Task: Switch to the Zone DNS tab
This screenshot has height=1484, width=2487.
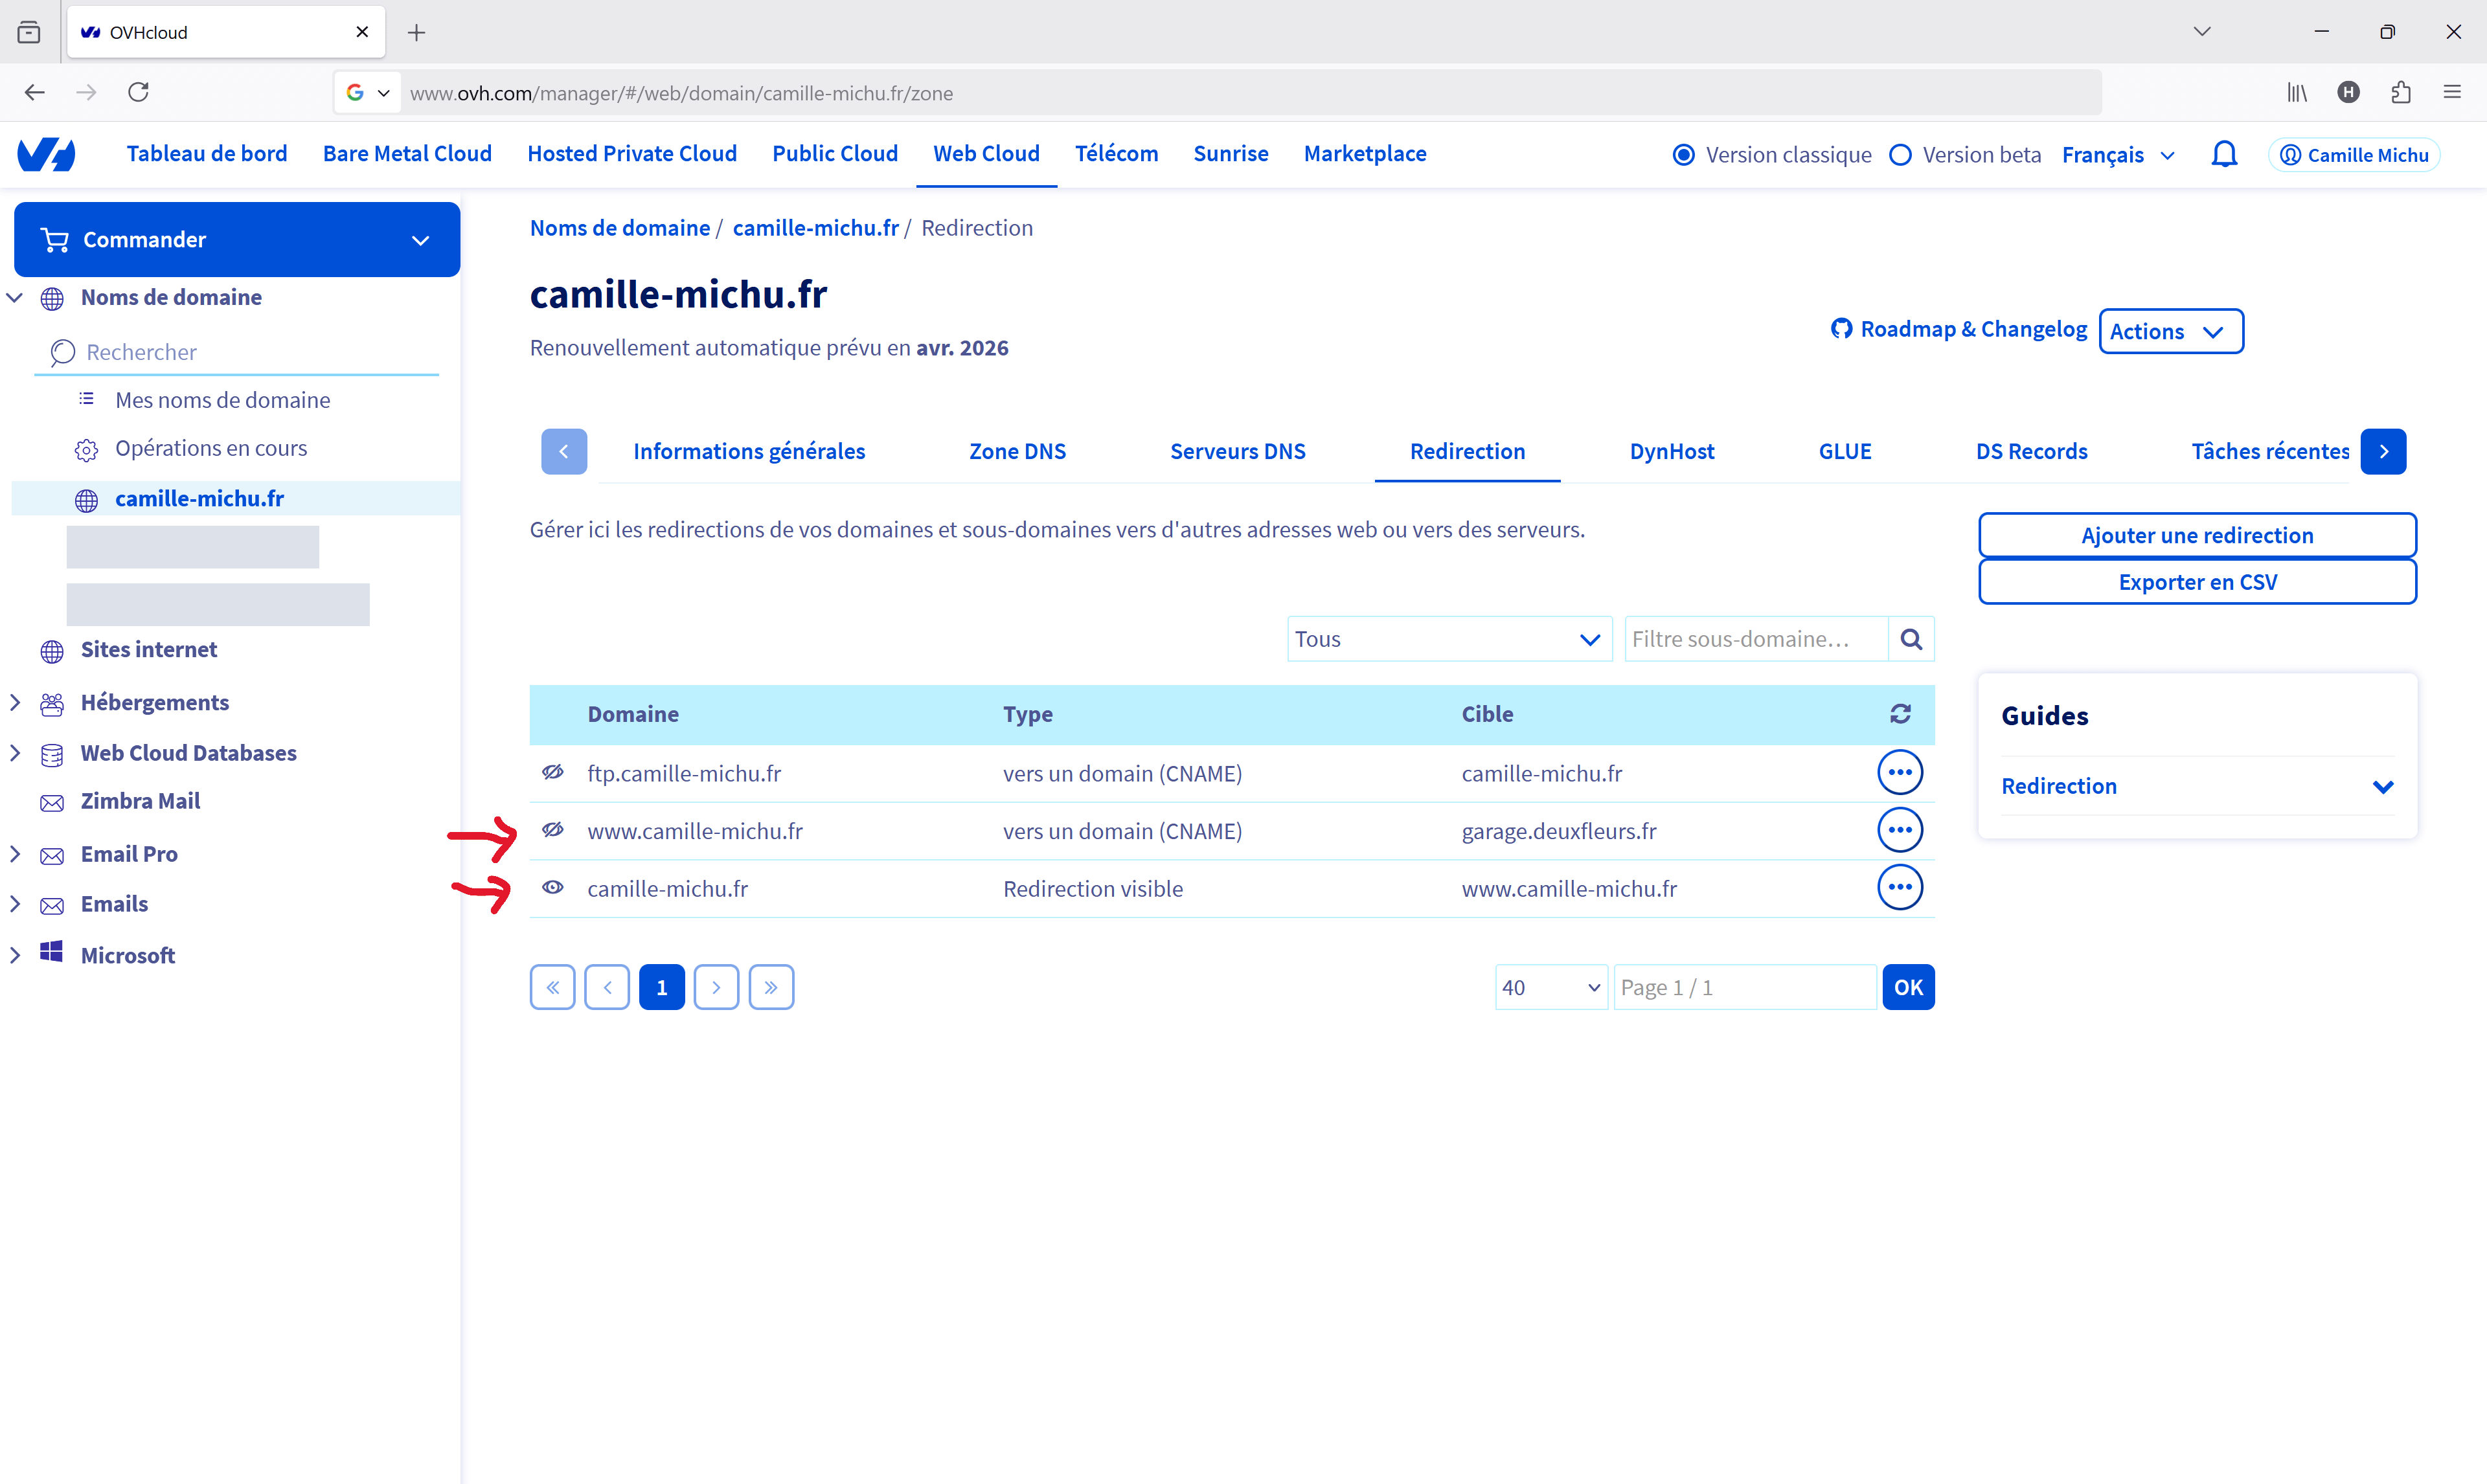Action: click(x=1017, y=451)
